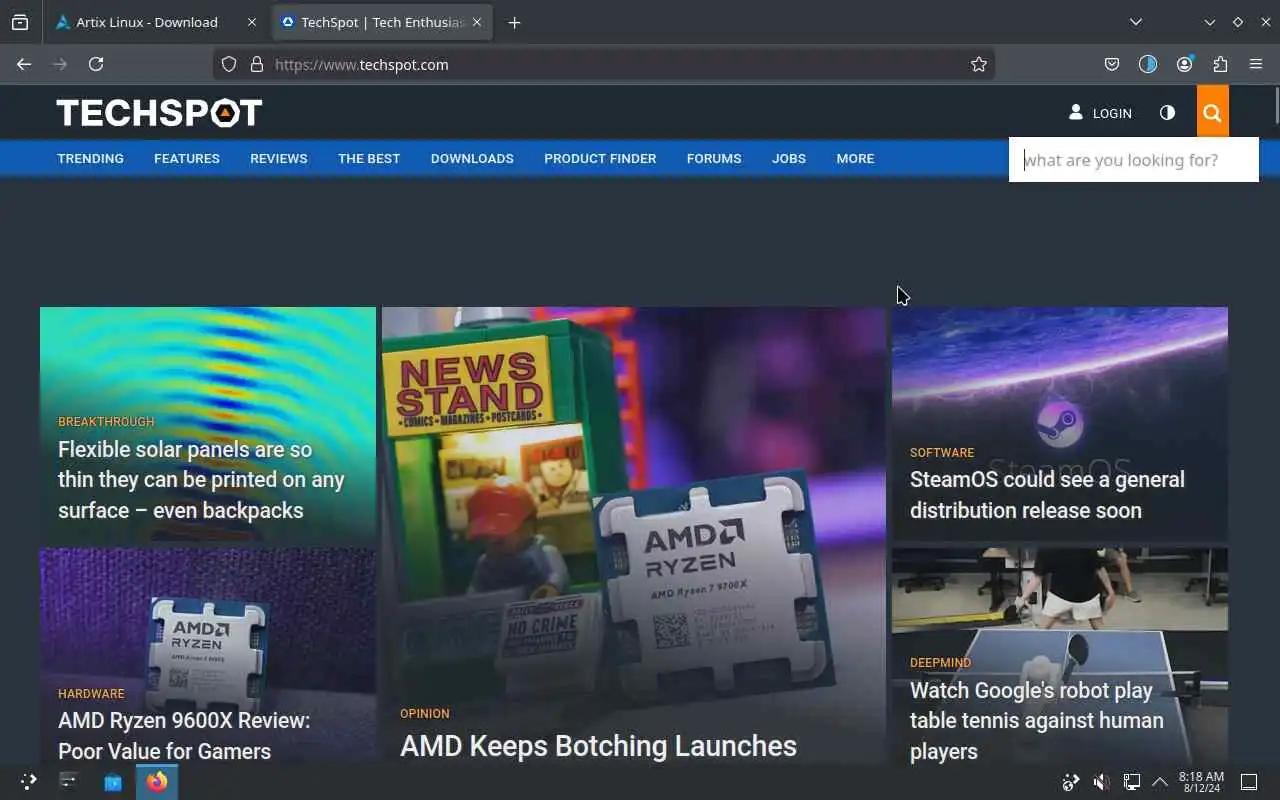This screenshot has width=1280, height=800.
Task: Close the Artix Linux tab
Action: click(251, 22)
